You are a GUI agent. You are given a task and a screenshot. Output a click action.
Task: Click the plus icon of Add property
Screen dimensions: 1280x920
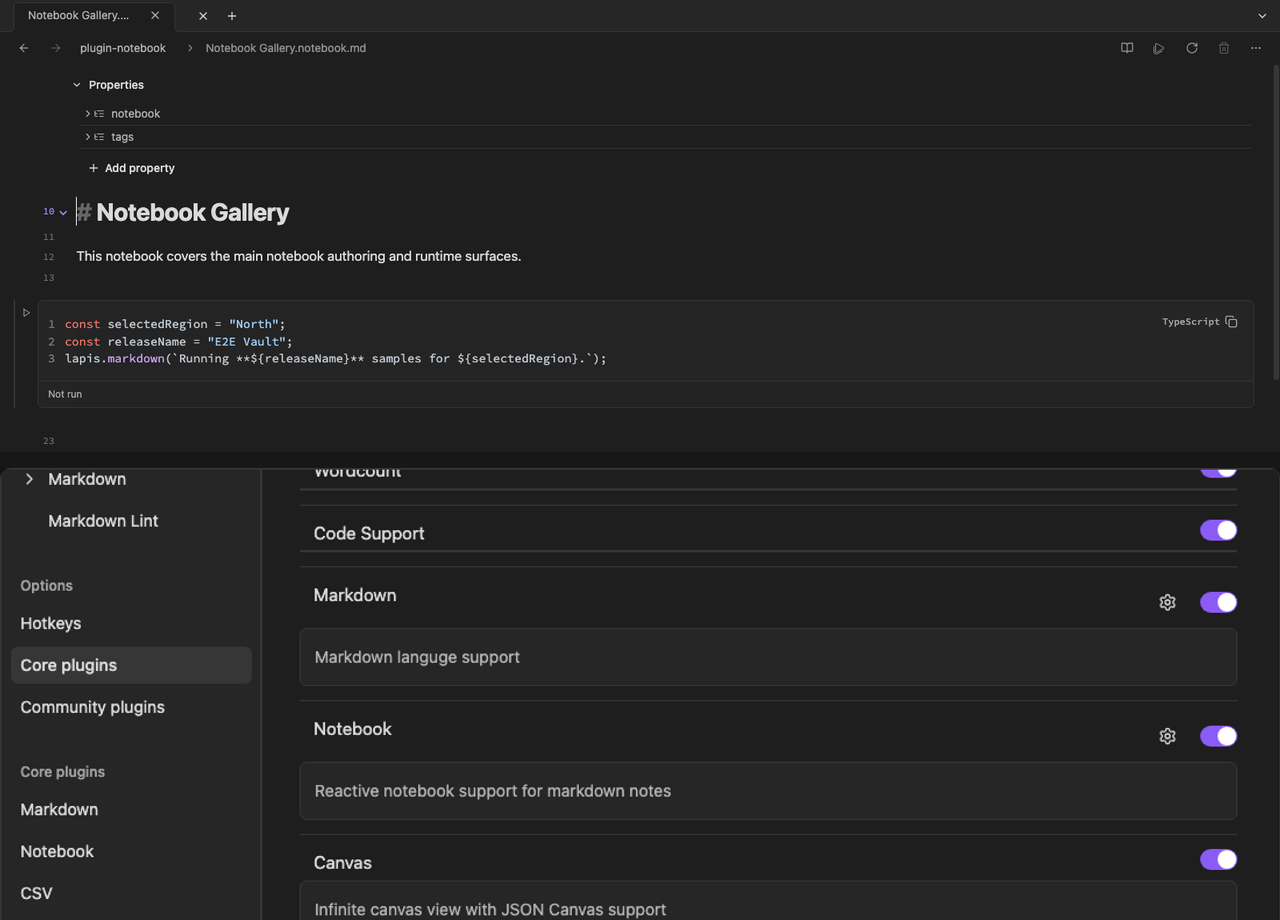coord(93,168)
